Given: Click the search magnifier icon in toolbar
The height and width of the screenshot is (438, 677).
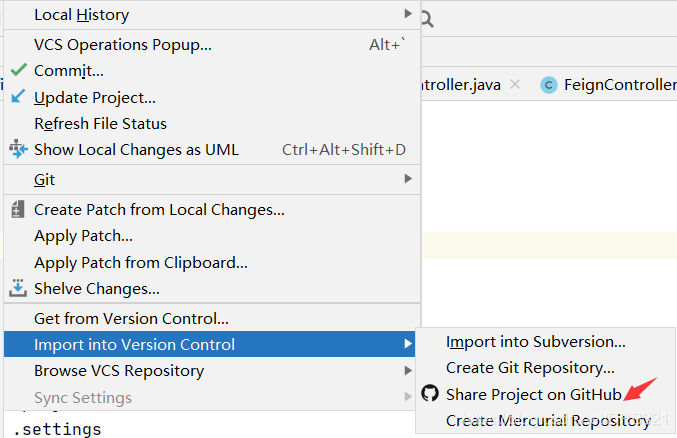Looking at the screenshot, I should [427, 18].
